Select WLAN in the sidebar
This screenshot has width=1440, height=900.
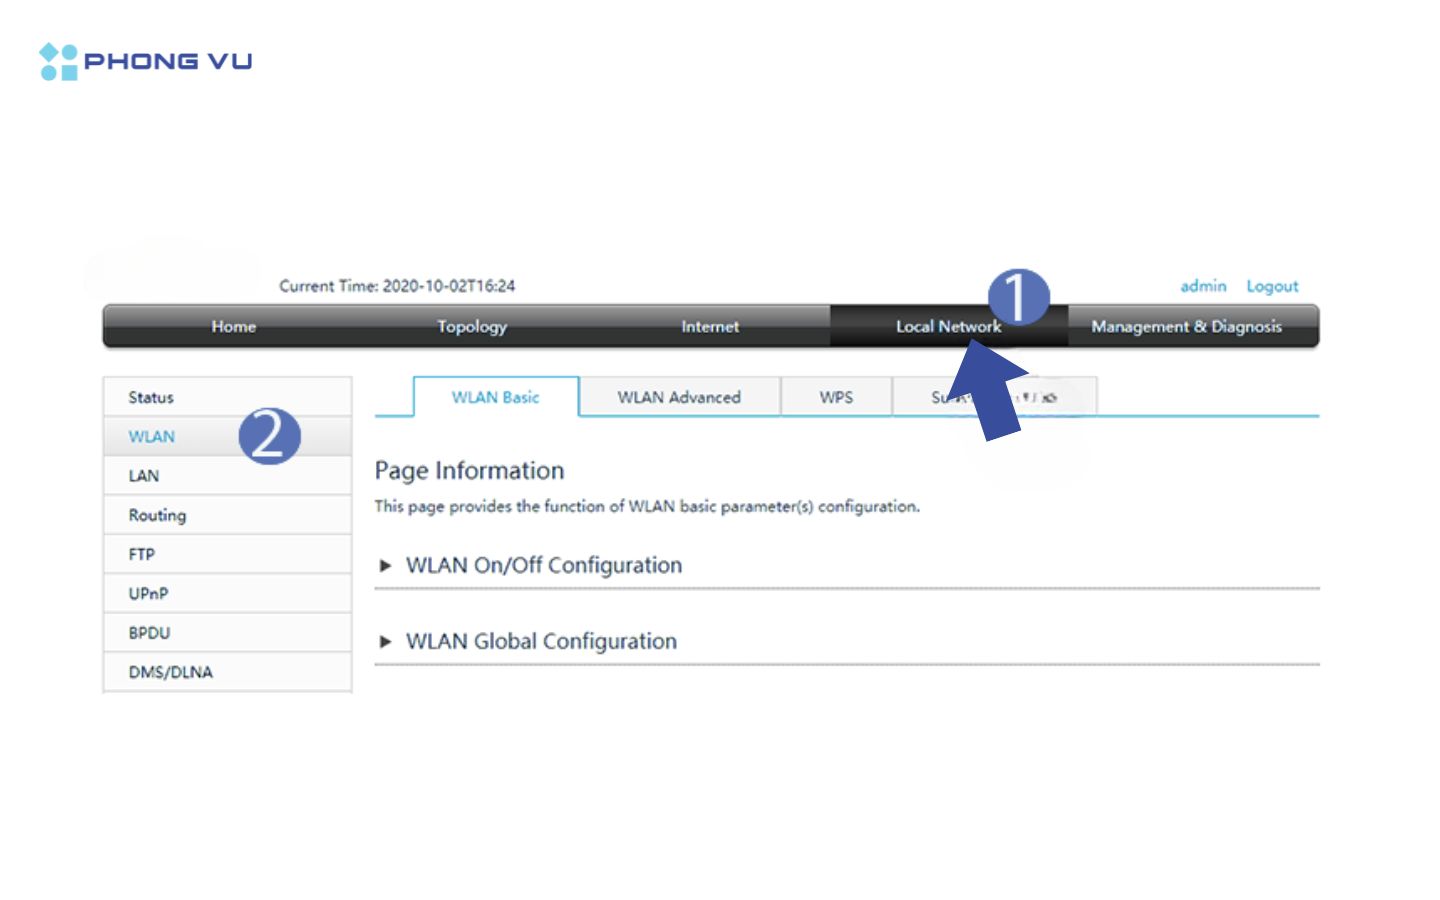[227, 436]
